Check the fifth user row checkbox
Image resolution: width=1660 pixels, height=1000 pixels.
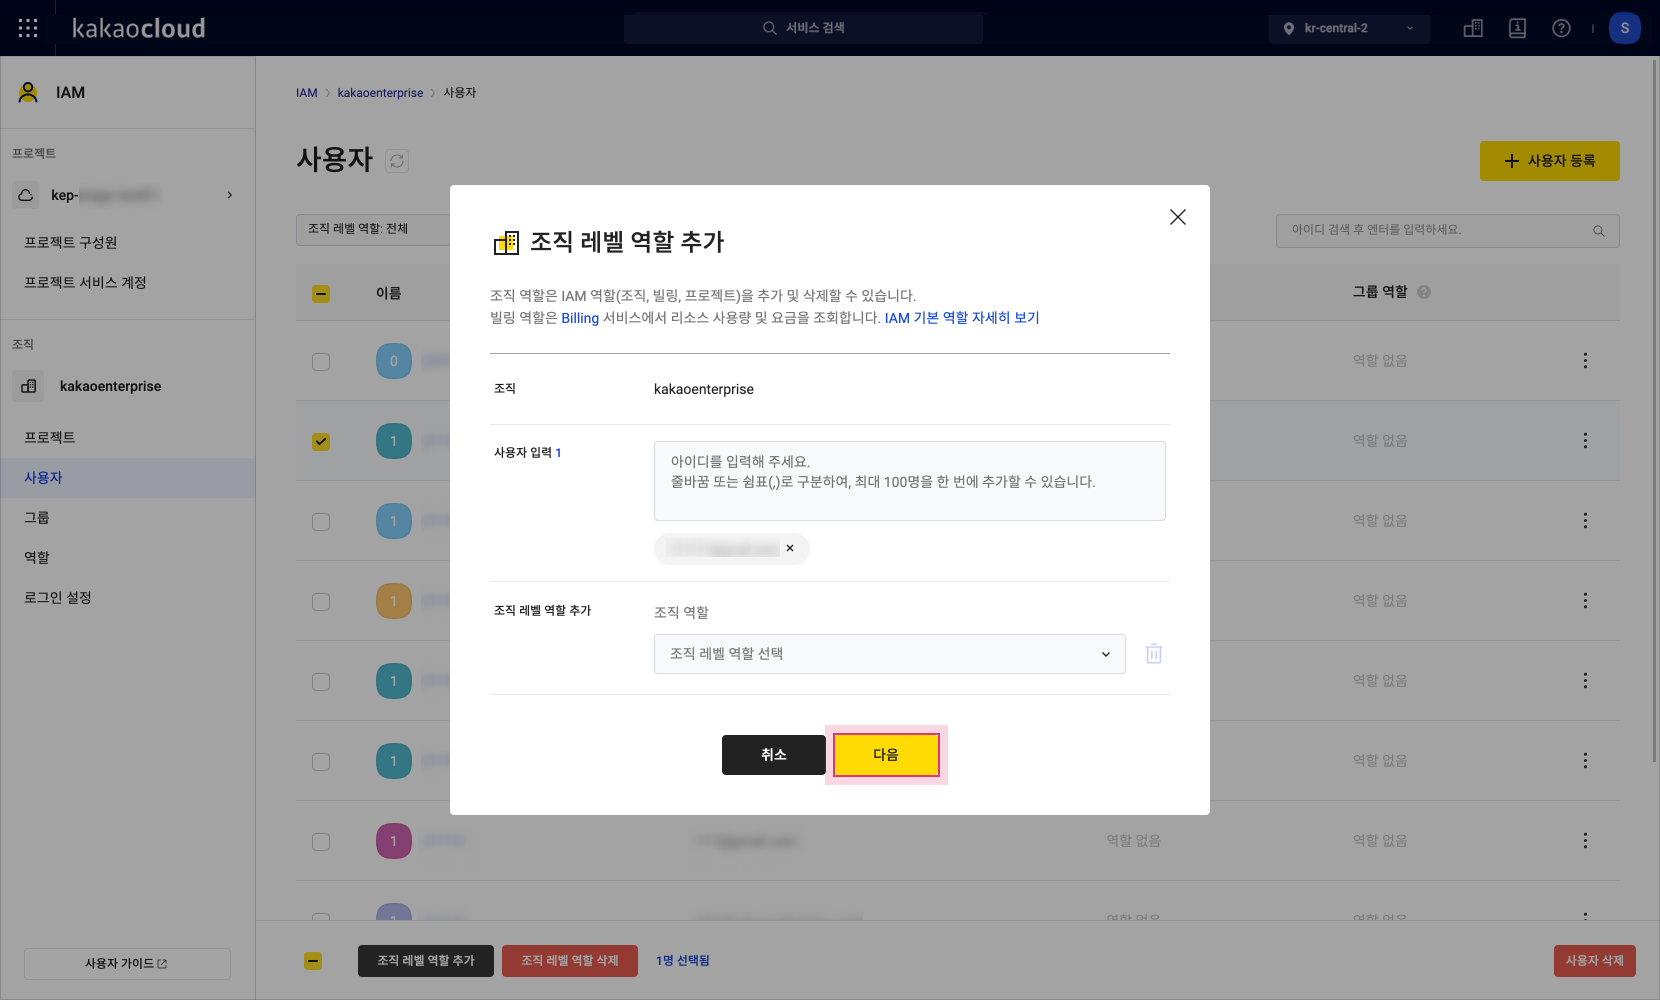point(321,682)
